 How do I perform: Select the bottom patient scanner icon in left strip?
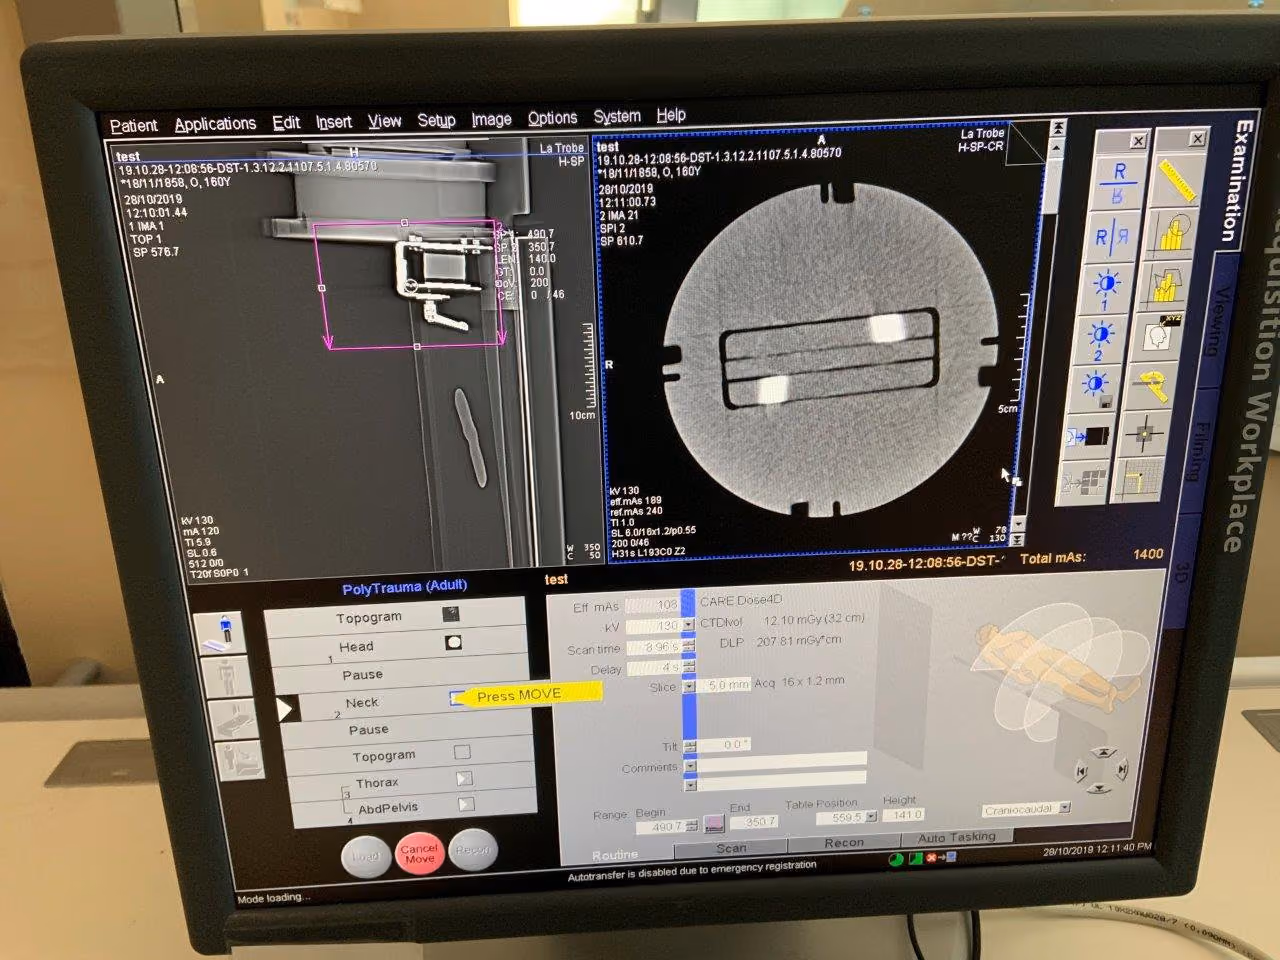point(241,762)
